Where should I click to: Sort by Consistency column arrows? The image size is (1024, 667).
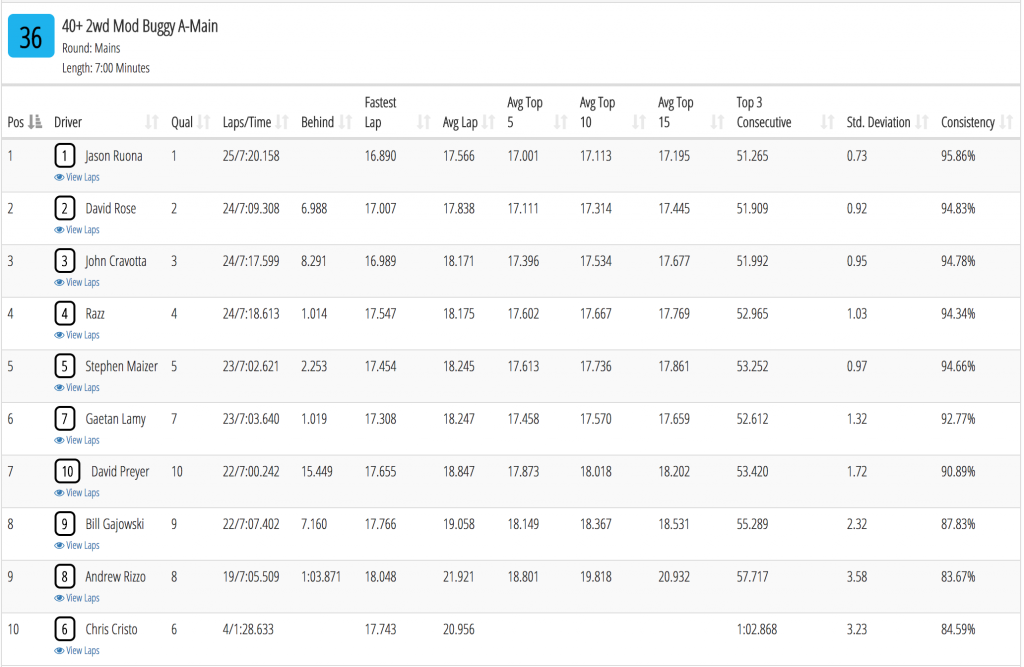pos(1006,122)
